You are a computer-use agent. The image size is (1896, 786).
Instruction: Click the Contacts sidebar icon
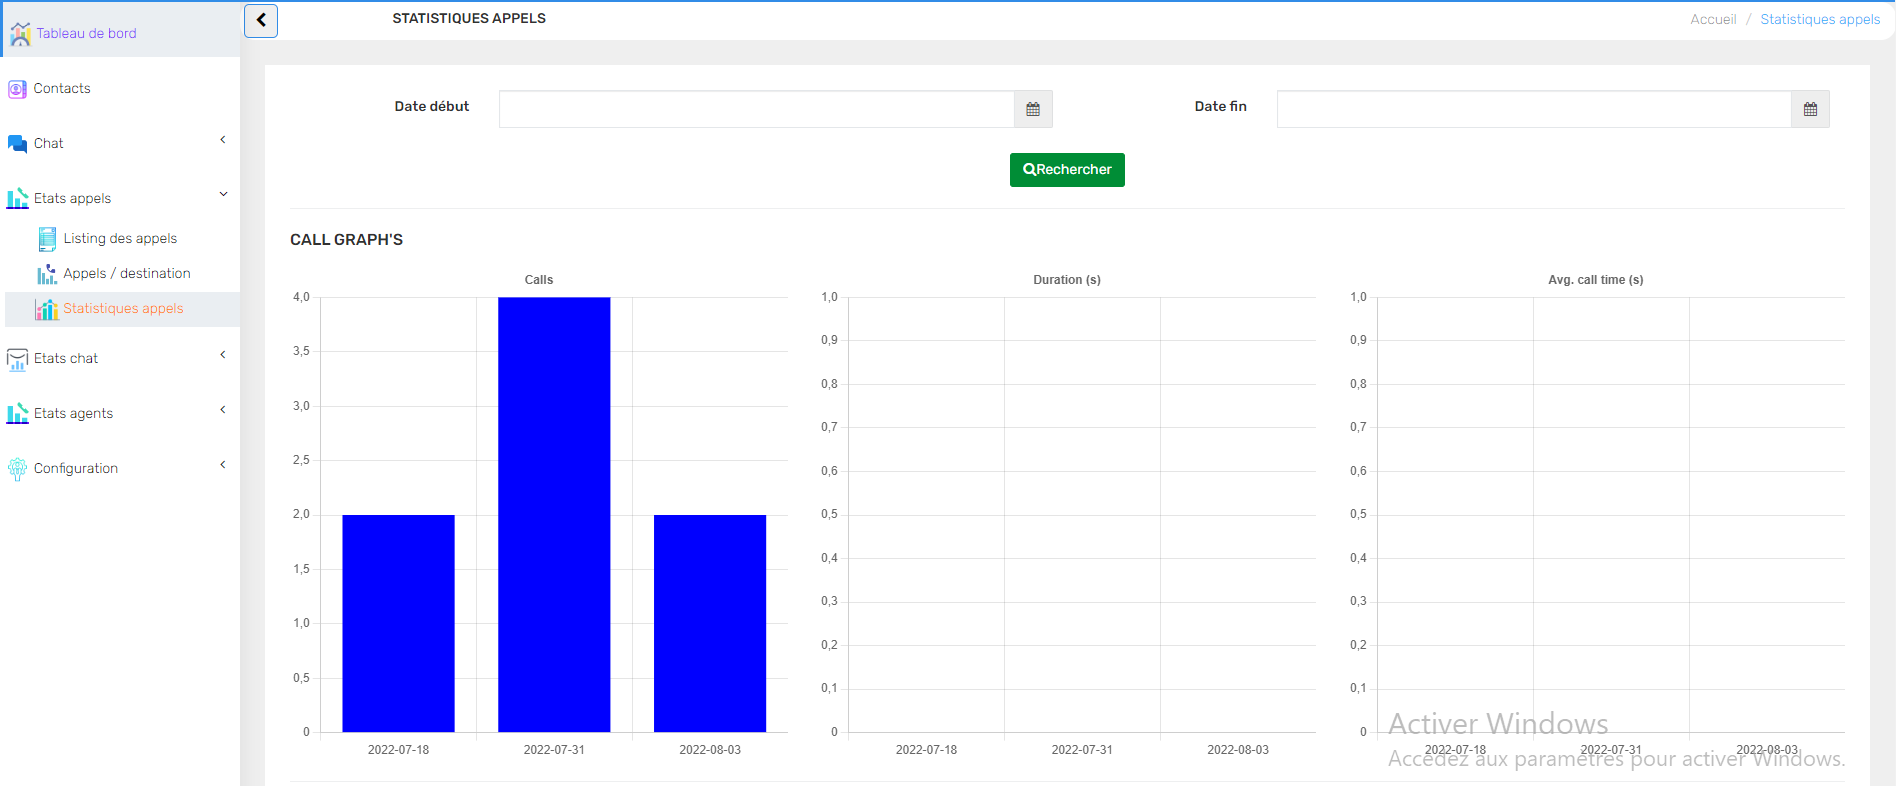[x=17, y=89]
